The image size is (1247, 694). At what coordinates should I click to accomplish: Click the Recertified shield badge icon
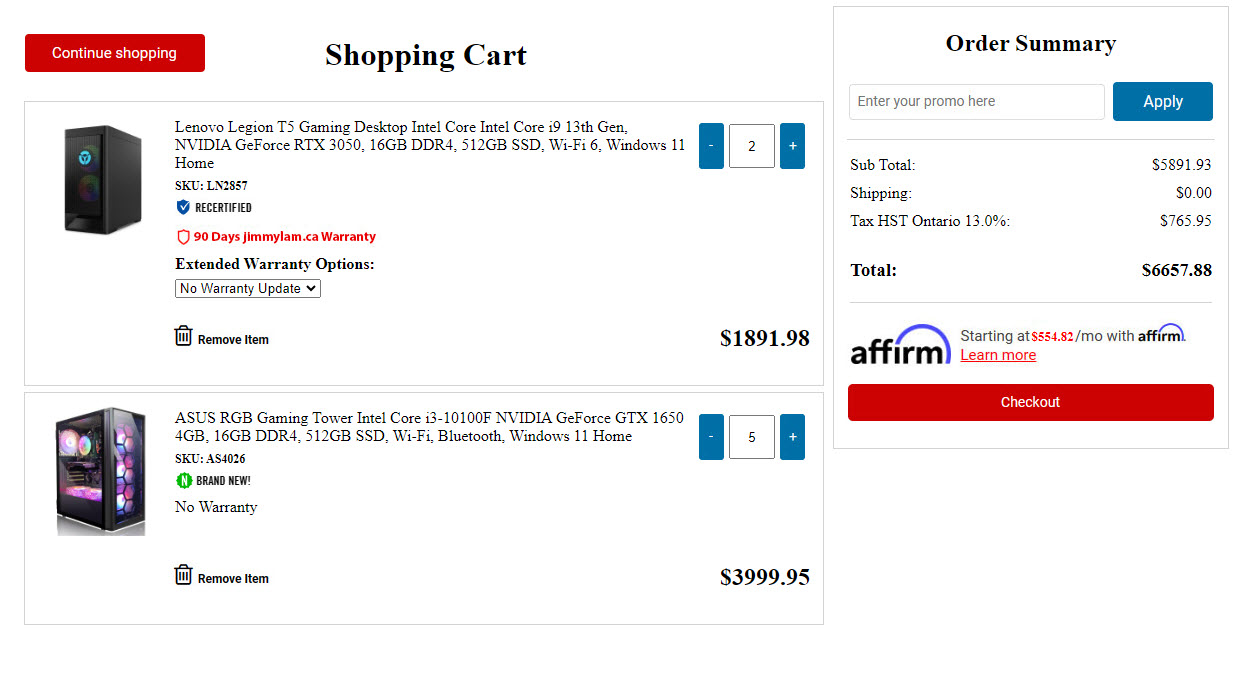pos(183,207)
